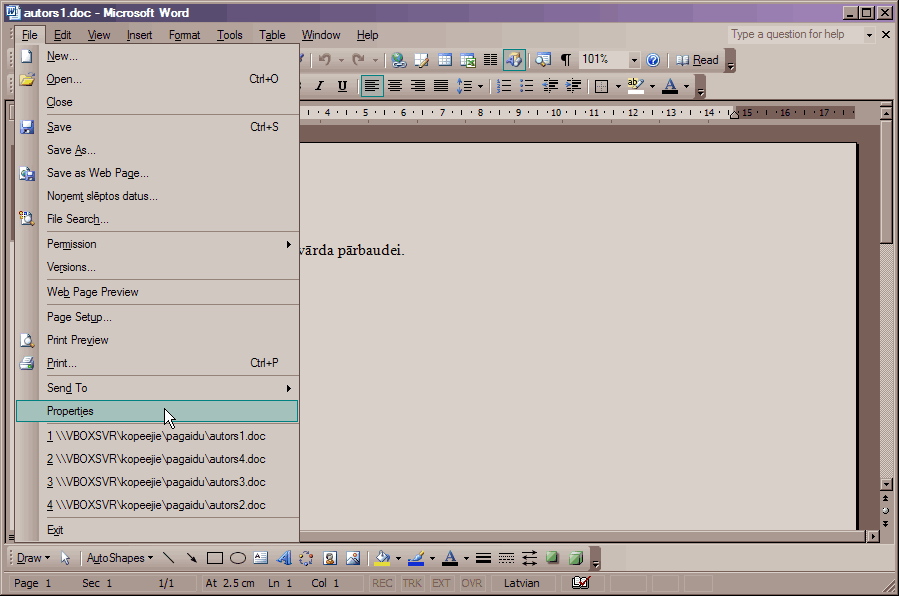Click the Insert Table icon
This screenshot has width=899, height=596.
(445, 60)
